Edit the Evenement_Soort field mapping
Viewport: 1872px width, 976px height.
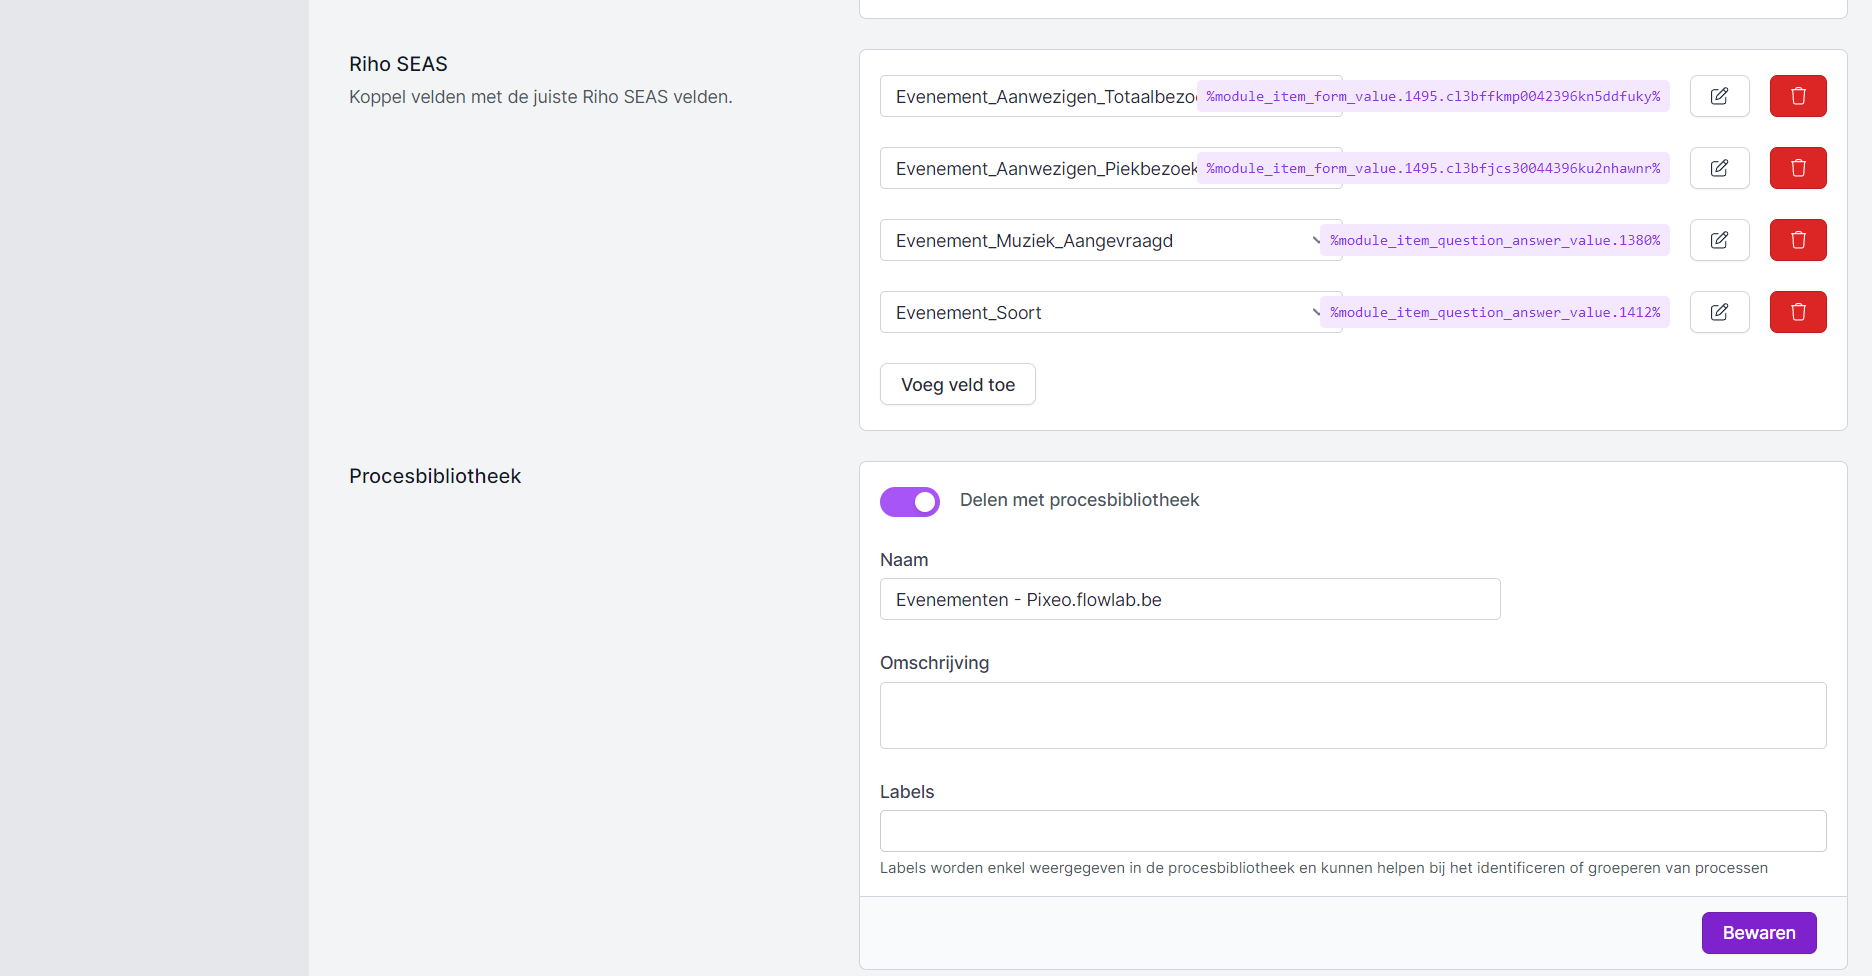click(1719, 312)
